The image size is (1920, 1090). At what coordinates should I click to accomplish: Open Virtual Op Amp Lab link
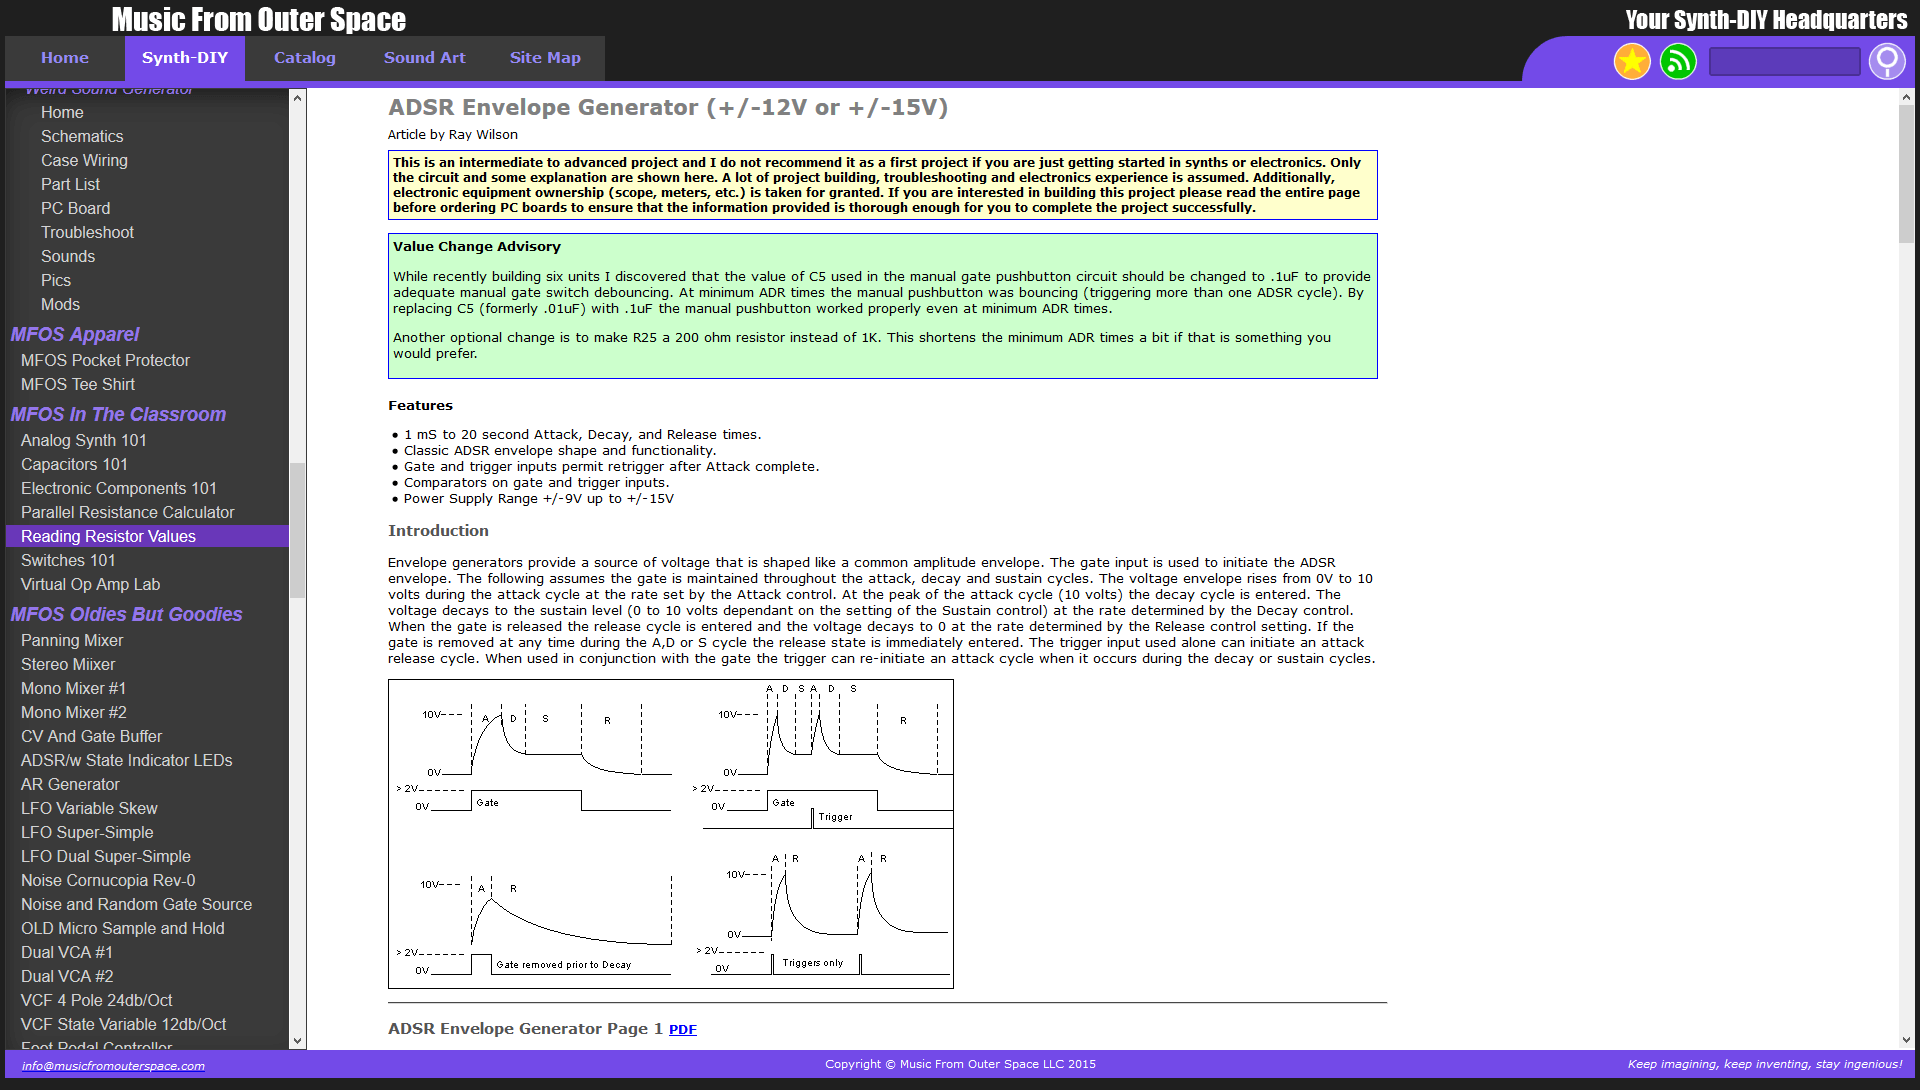90,584
